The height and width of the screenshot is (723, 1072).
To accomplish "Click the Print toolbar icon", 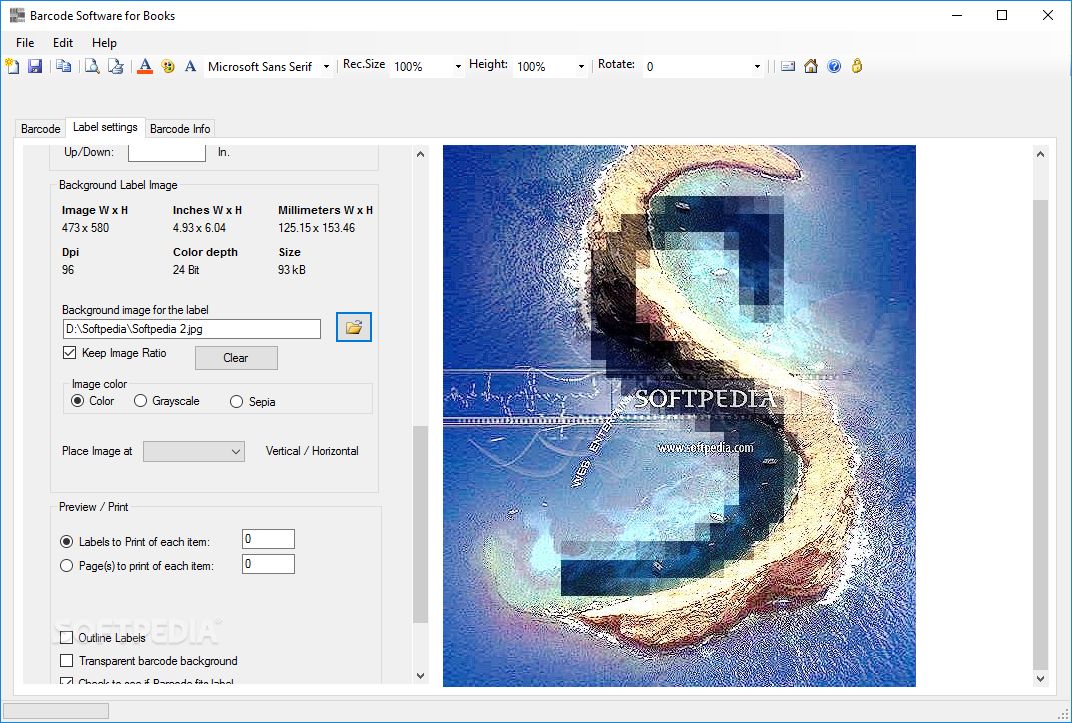I will pyautogui.click(x=116, y=66).
